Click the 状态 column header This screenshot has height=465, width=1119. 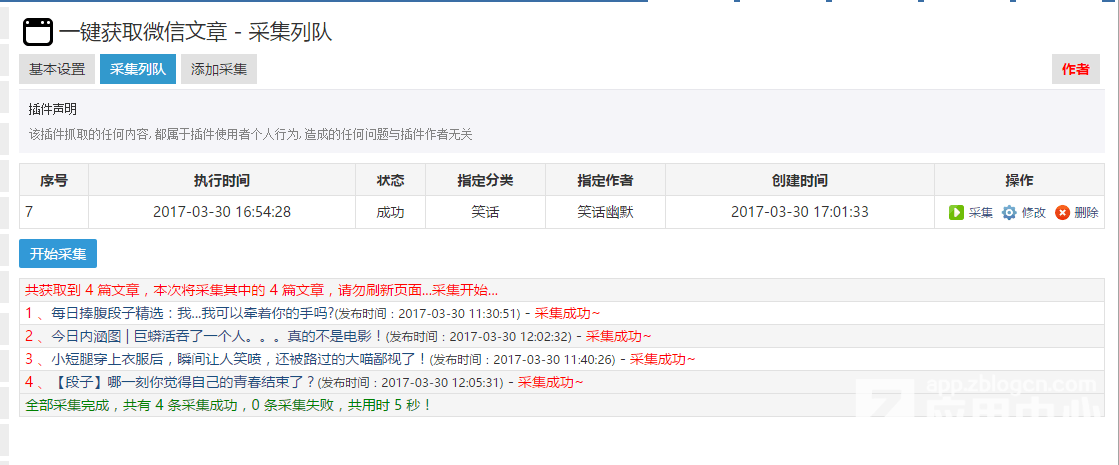click(x=390, y=180)
